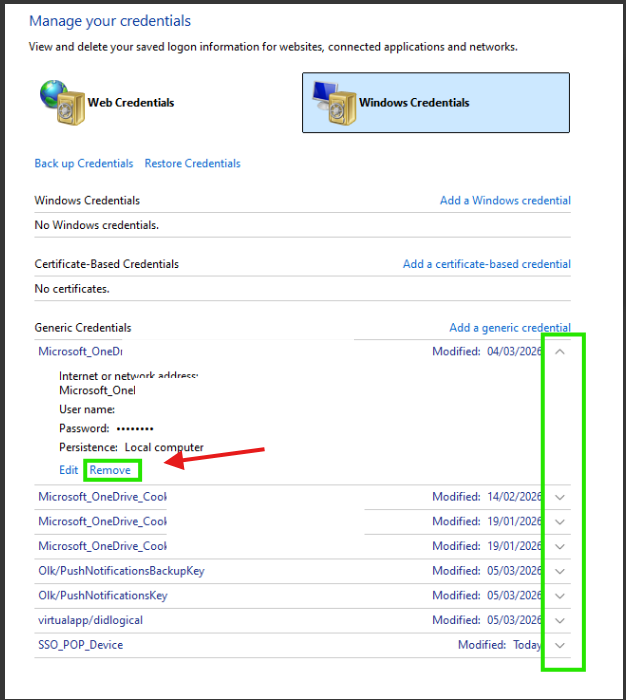Collapse the expanded credential modified 04/03/2026
626x700 pixels.
(560, 352)
